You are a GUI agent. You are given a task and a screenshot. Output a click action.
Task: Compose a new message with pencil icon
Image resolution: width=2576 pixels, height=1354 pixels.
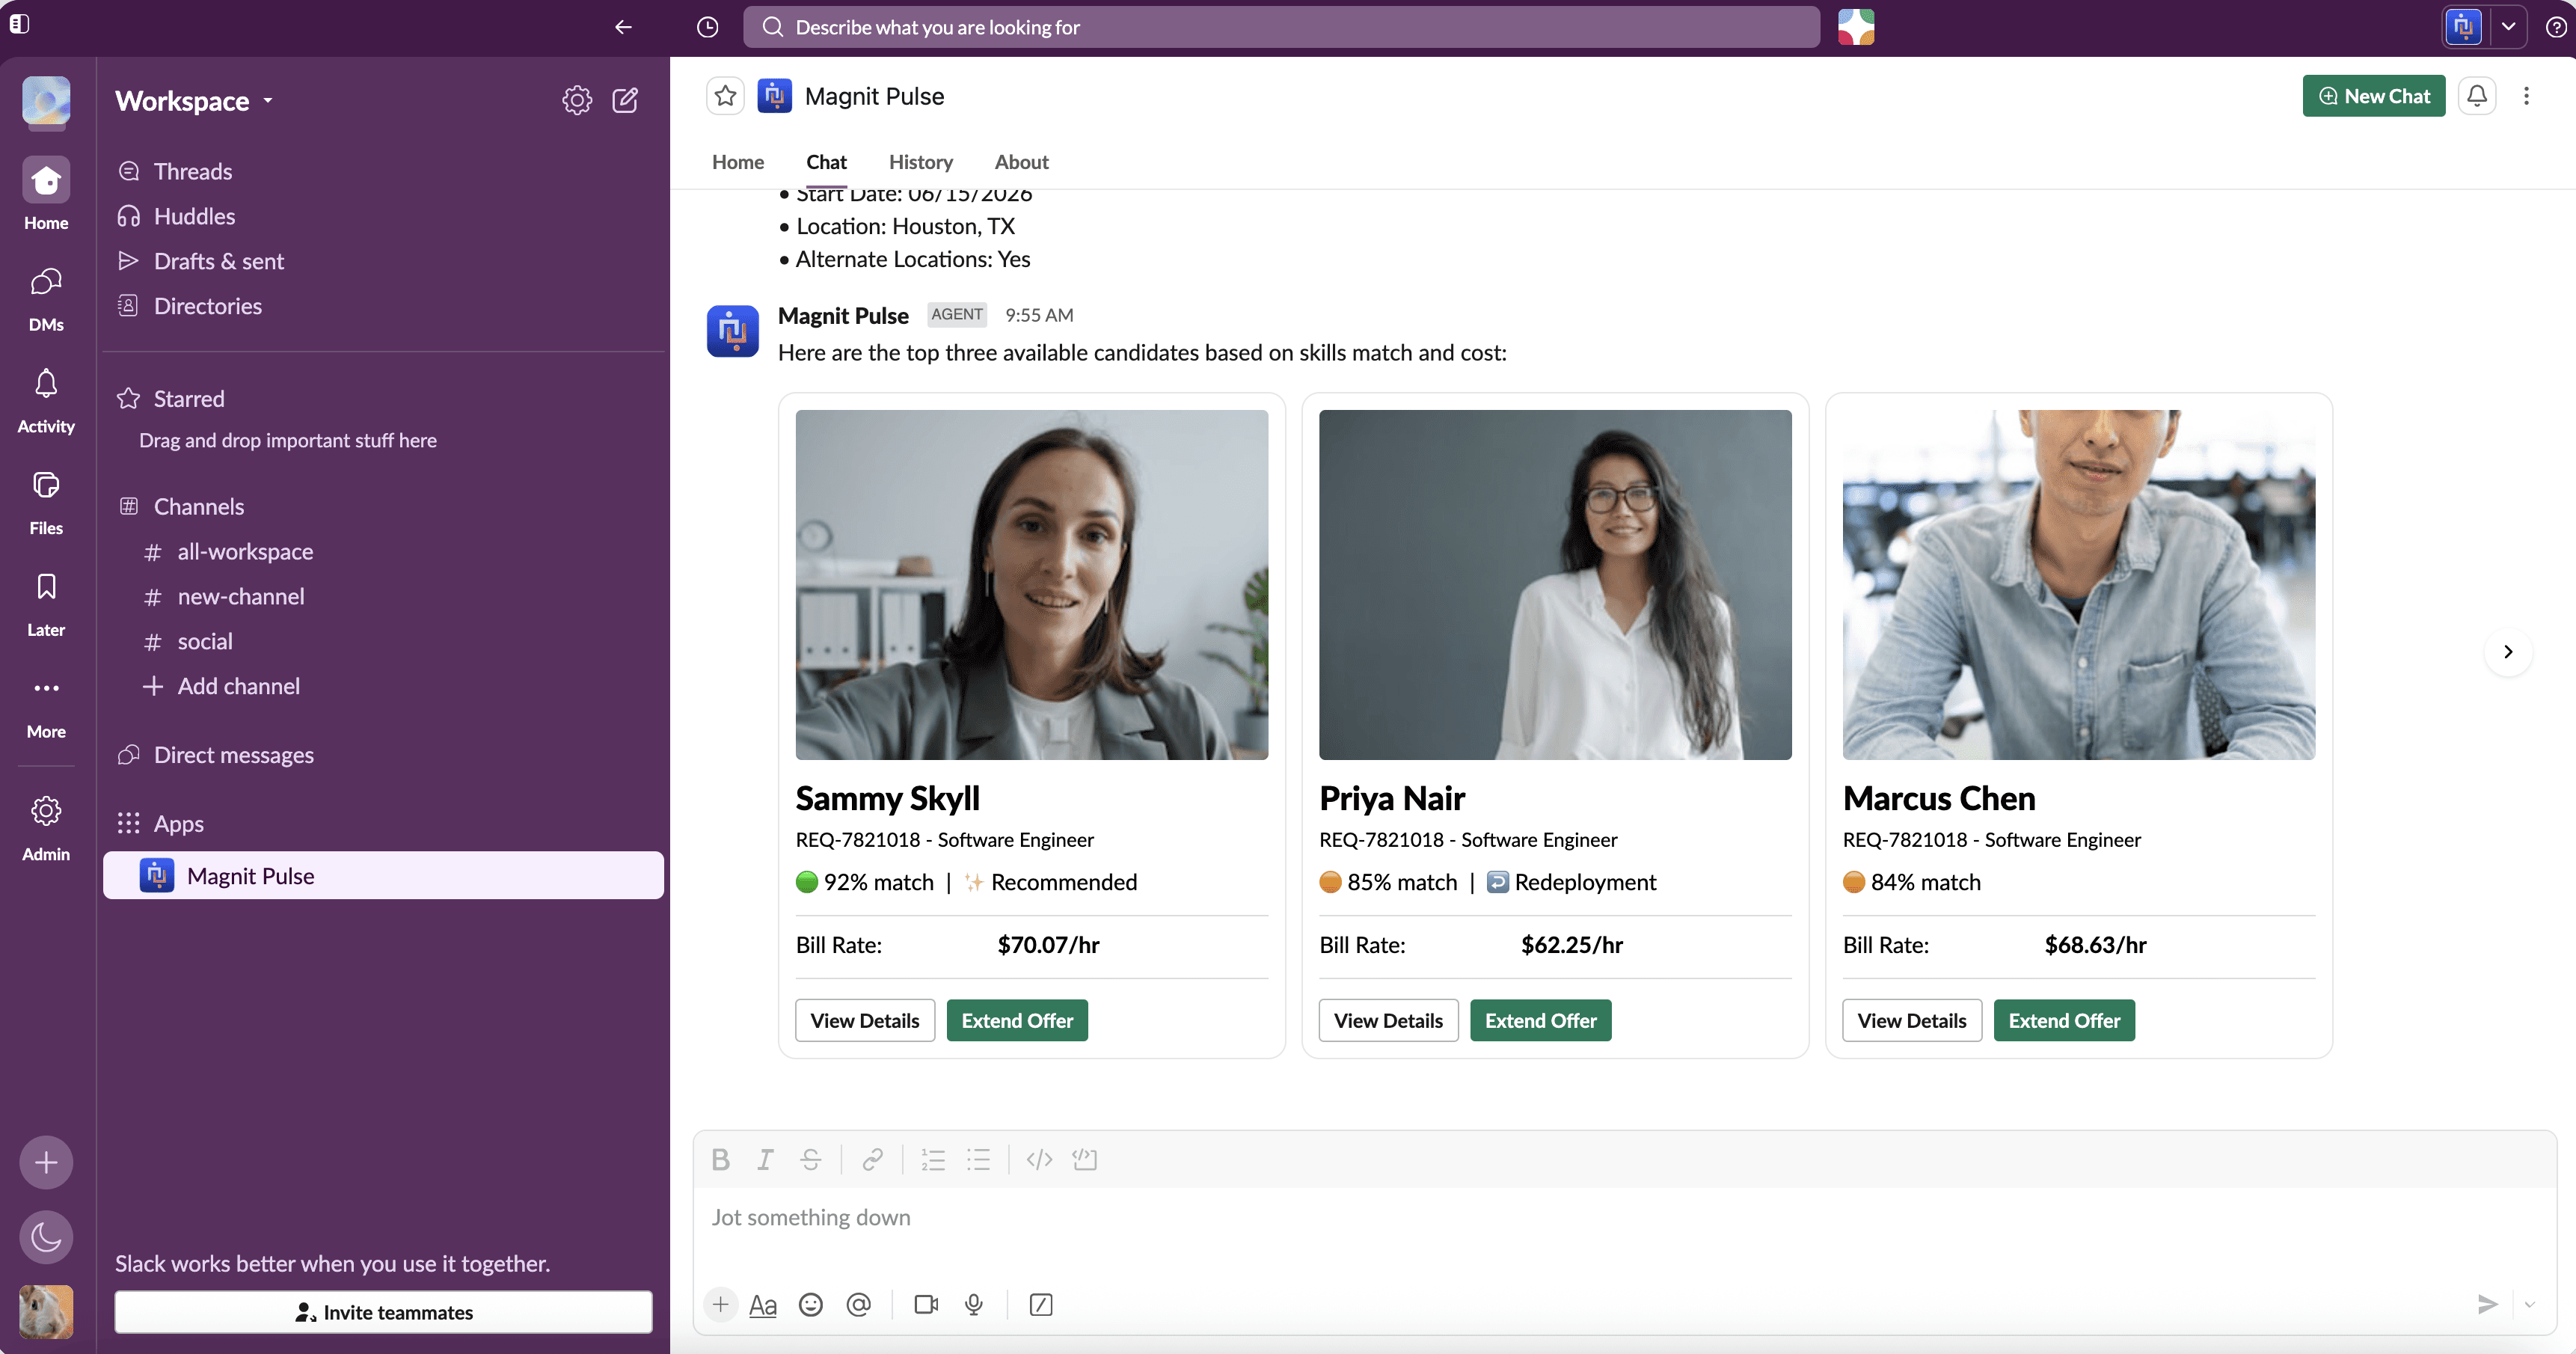coord(625,100)
